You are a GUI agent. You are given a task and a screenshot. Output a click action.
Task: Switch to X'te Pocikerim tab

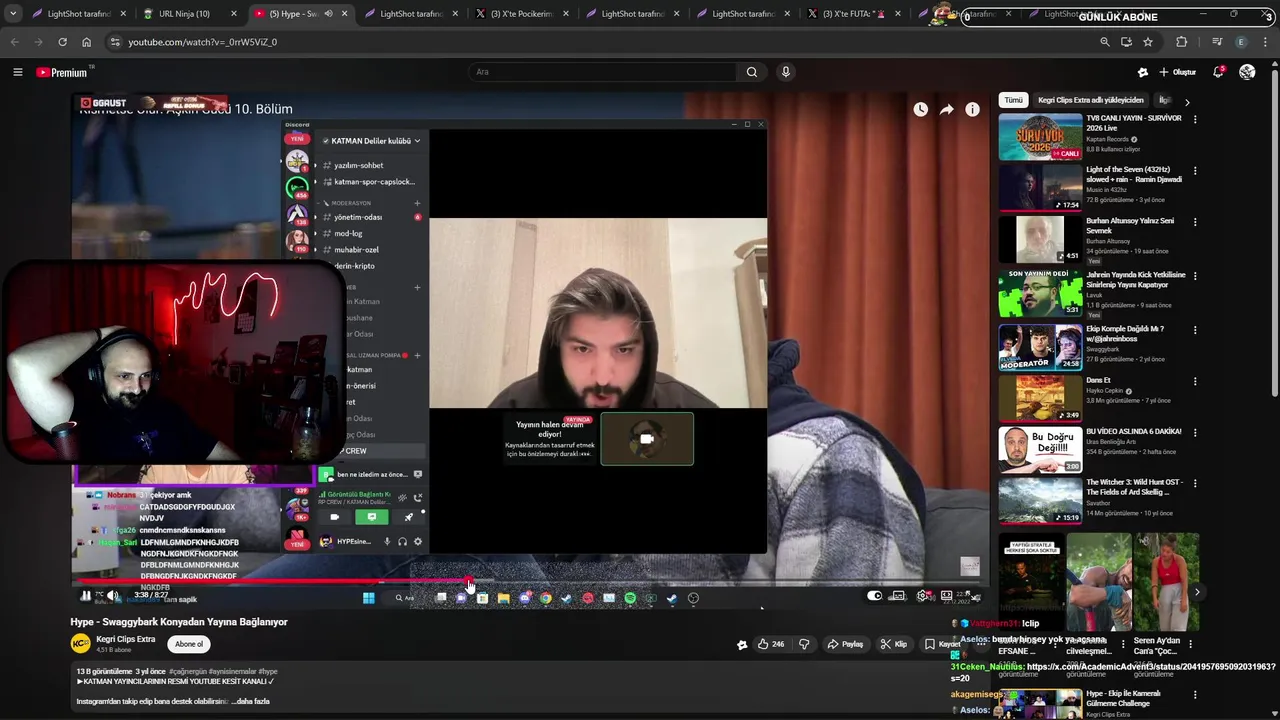pos(521,14)
